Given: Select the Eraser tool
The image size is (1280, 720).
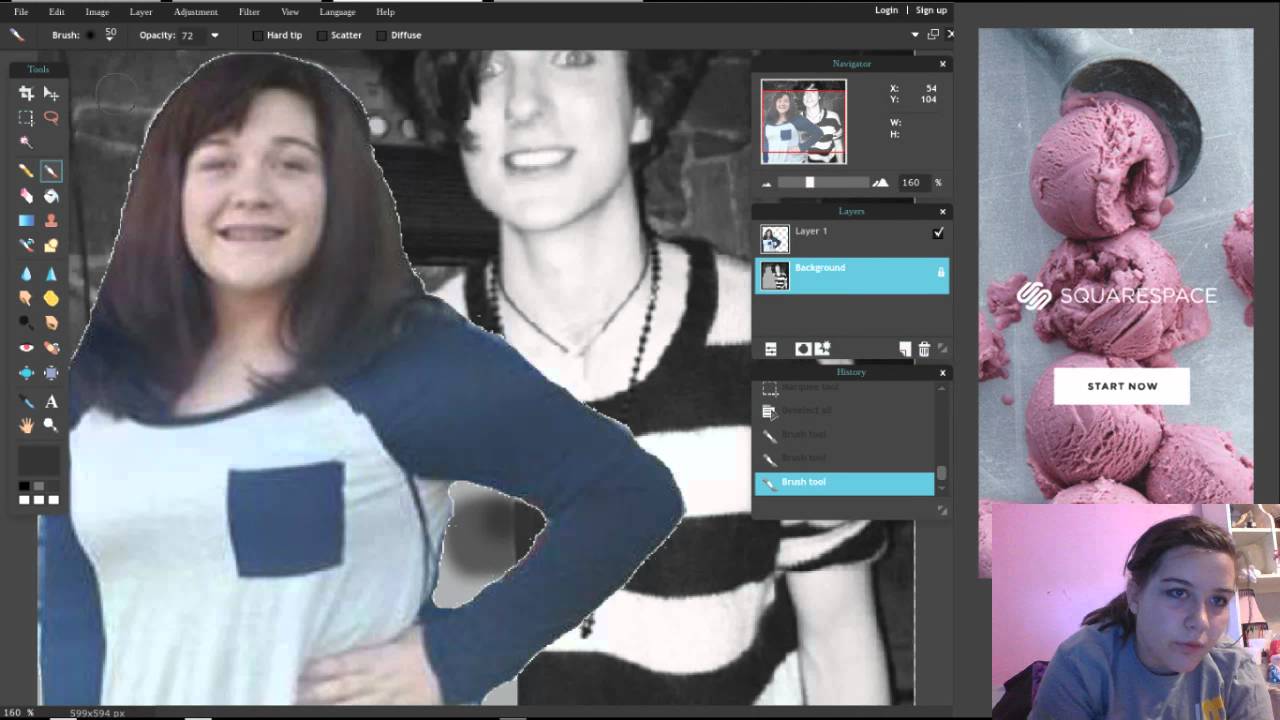Looking at the screenshot, I should point(26,196).
